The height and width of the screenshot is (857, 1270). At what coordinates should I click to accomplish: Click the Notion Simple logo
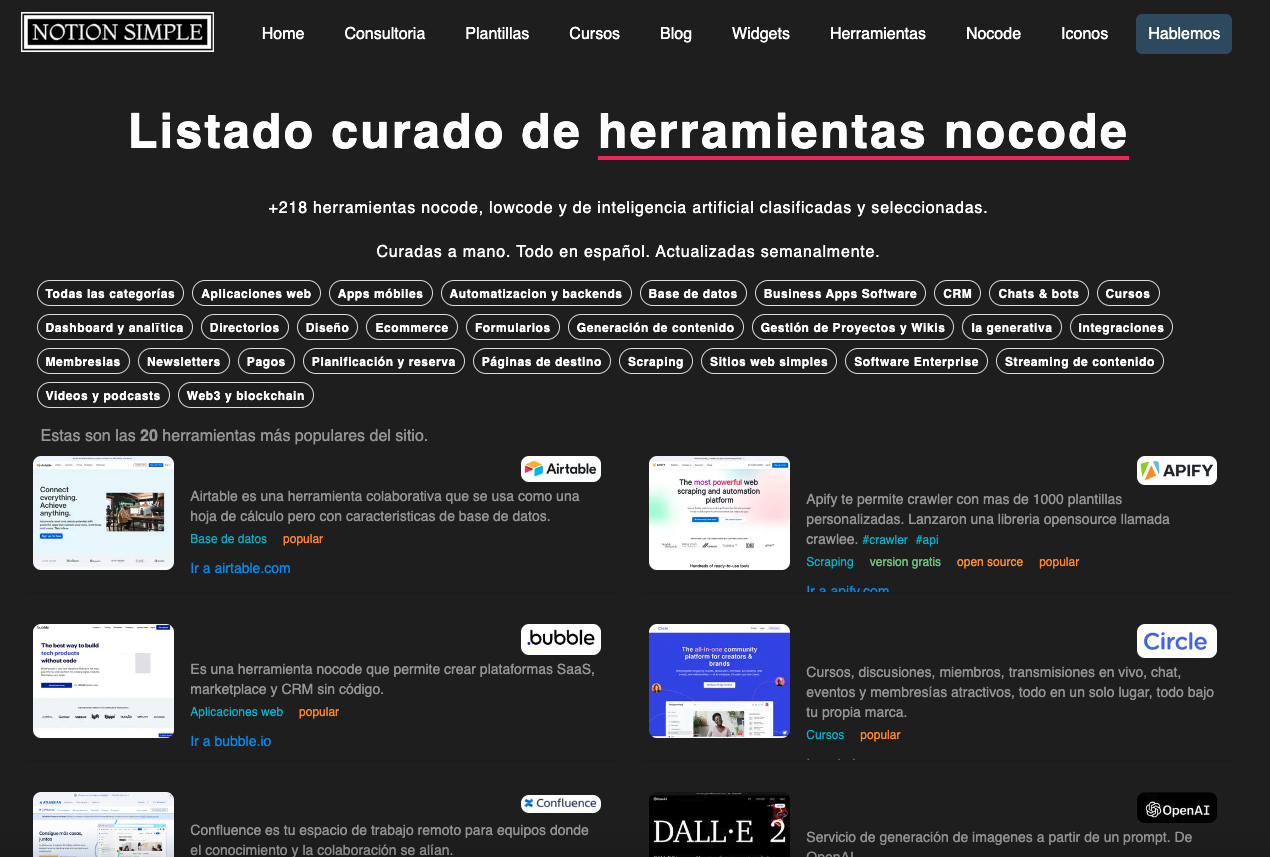(117, 32)
